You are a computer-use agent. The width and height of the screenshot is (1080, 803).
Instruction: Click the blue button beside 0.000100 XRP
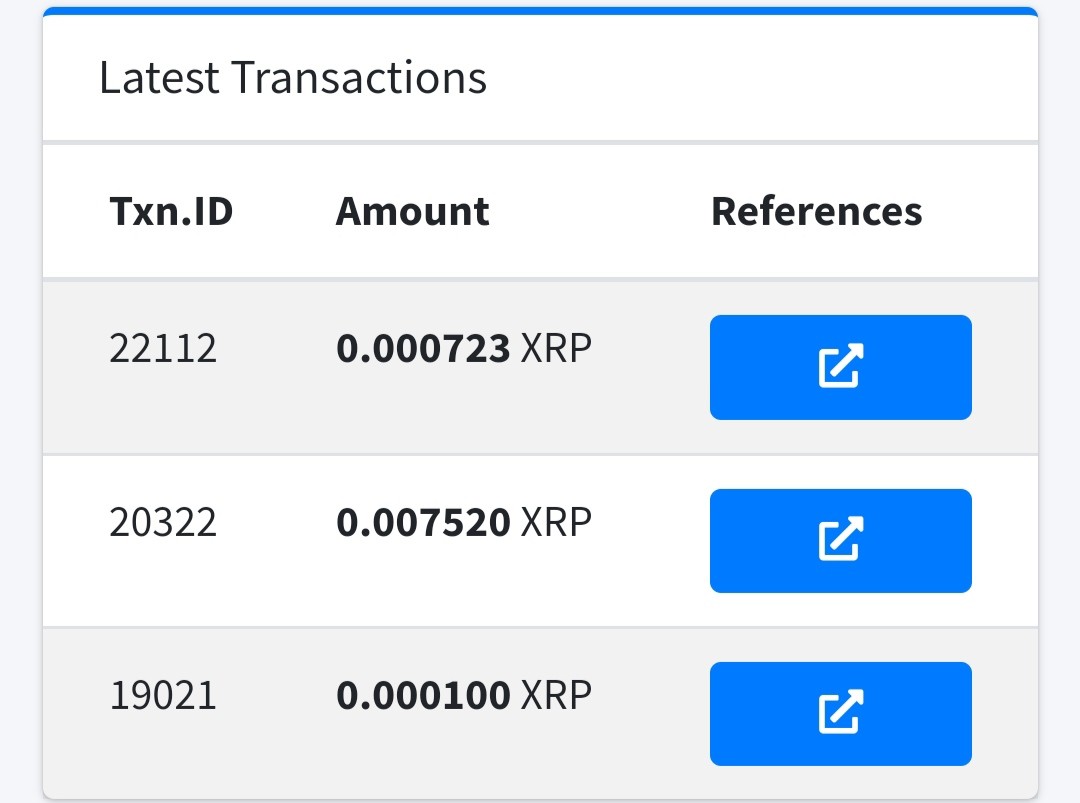coord(840,713)
